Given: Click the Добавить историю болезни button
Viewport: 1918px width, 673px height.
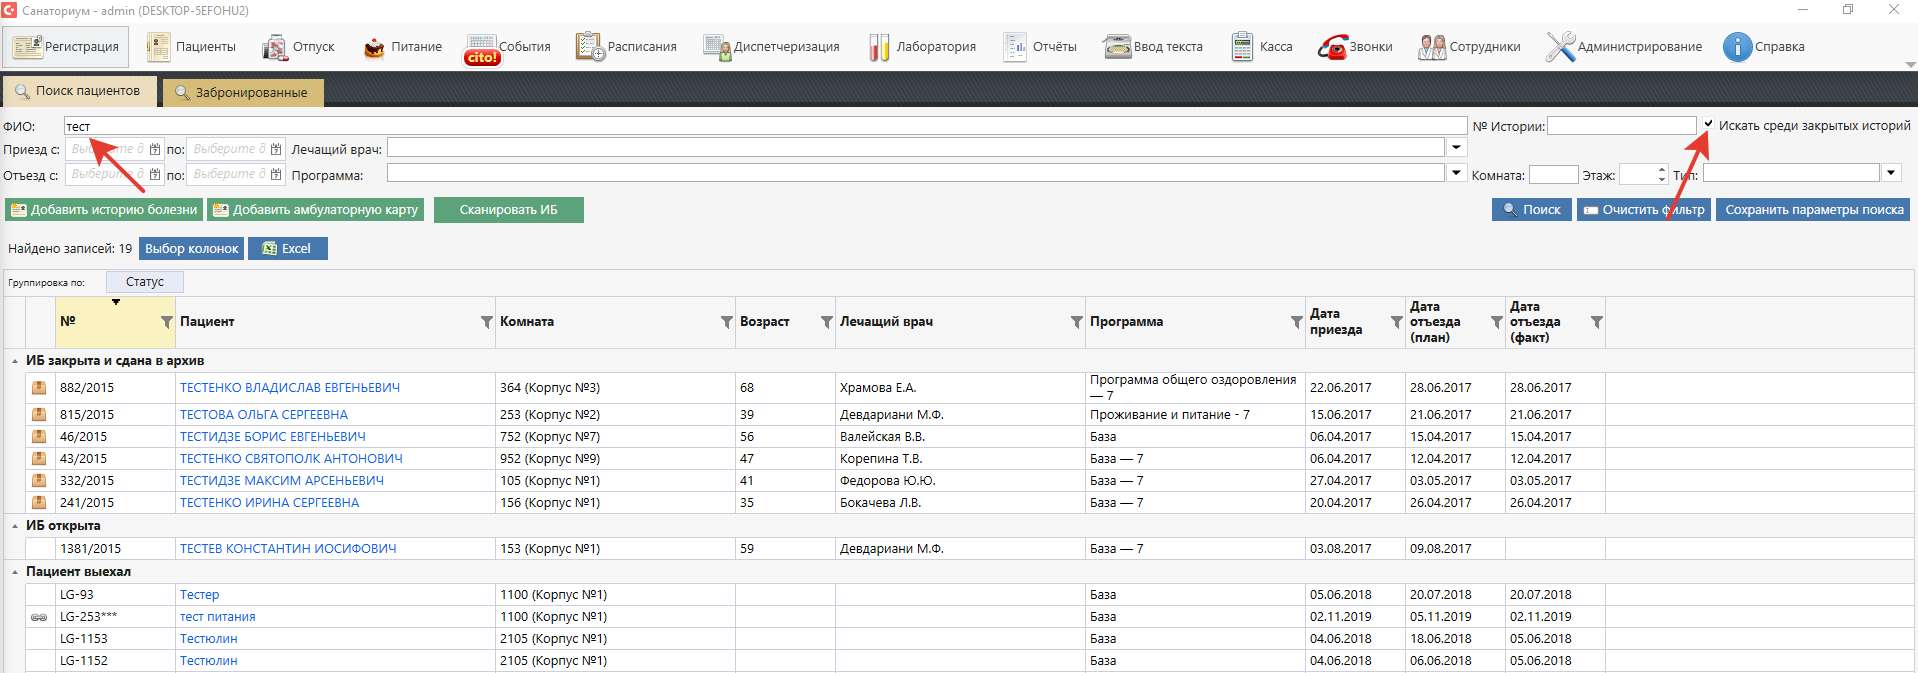Looking at the screenshot, I should (104, 210).
